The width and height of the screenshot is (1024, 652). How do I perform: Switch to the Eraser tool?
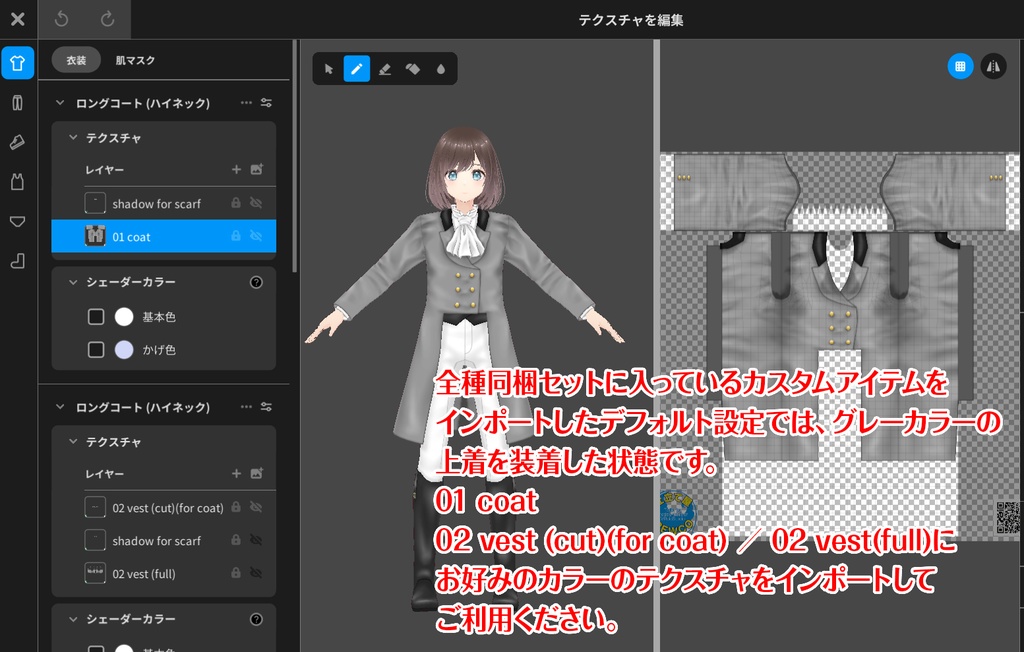[385, 68]
